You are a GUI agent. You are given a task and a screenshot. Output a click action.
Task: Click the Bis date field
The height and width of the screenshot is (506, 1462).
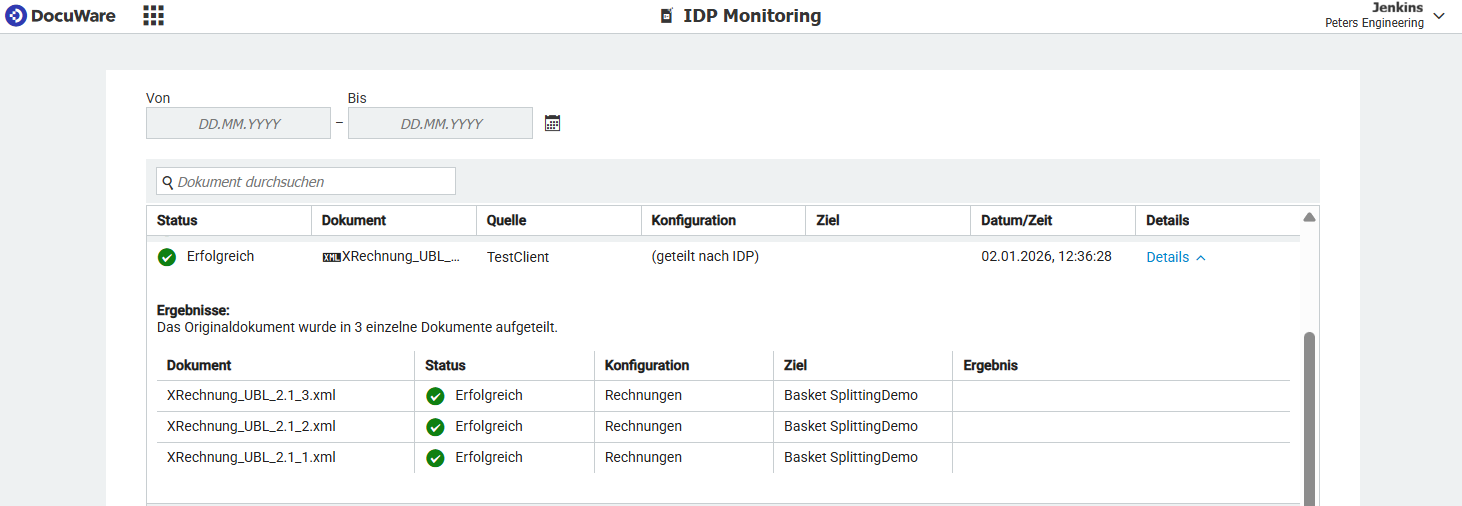tap(440, 124)
